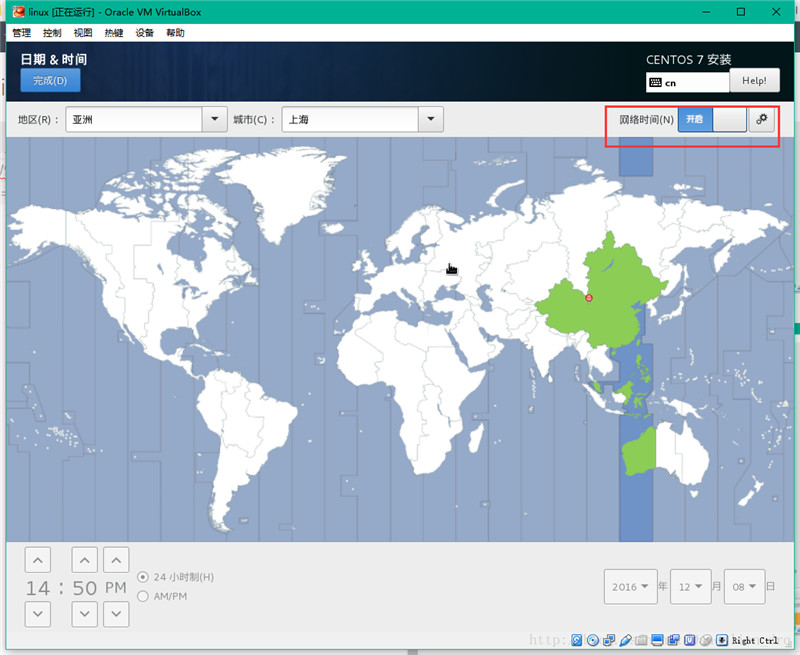Image resolution: width=800 pixels, height=655 pixels.
Task: Open the 12 month dropdown
Action: pyautogui.click(x=691, y=587)
